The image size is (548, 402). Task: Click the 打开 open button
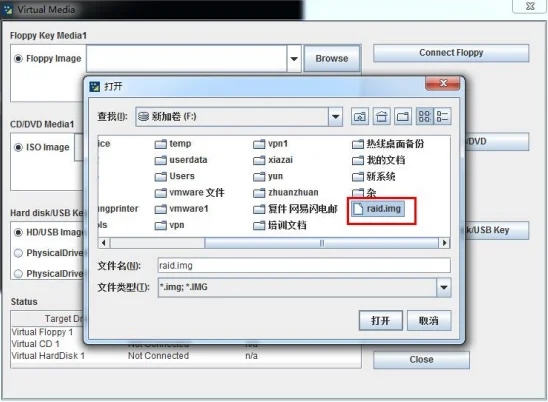pyautogui.click(x=381, y=320)
